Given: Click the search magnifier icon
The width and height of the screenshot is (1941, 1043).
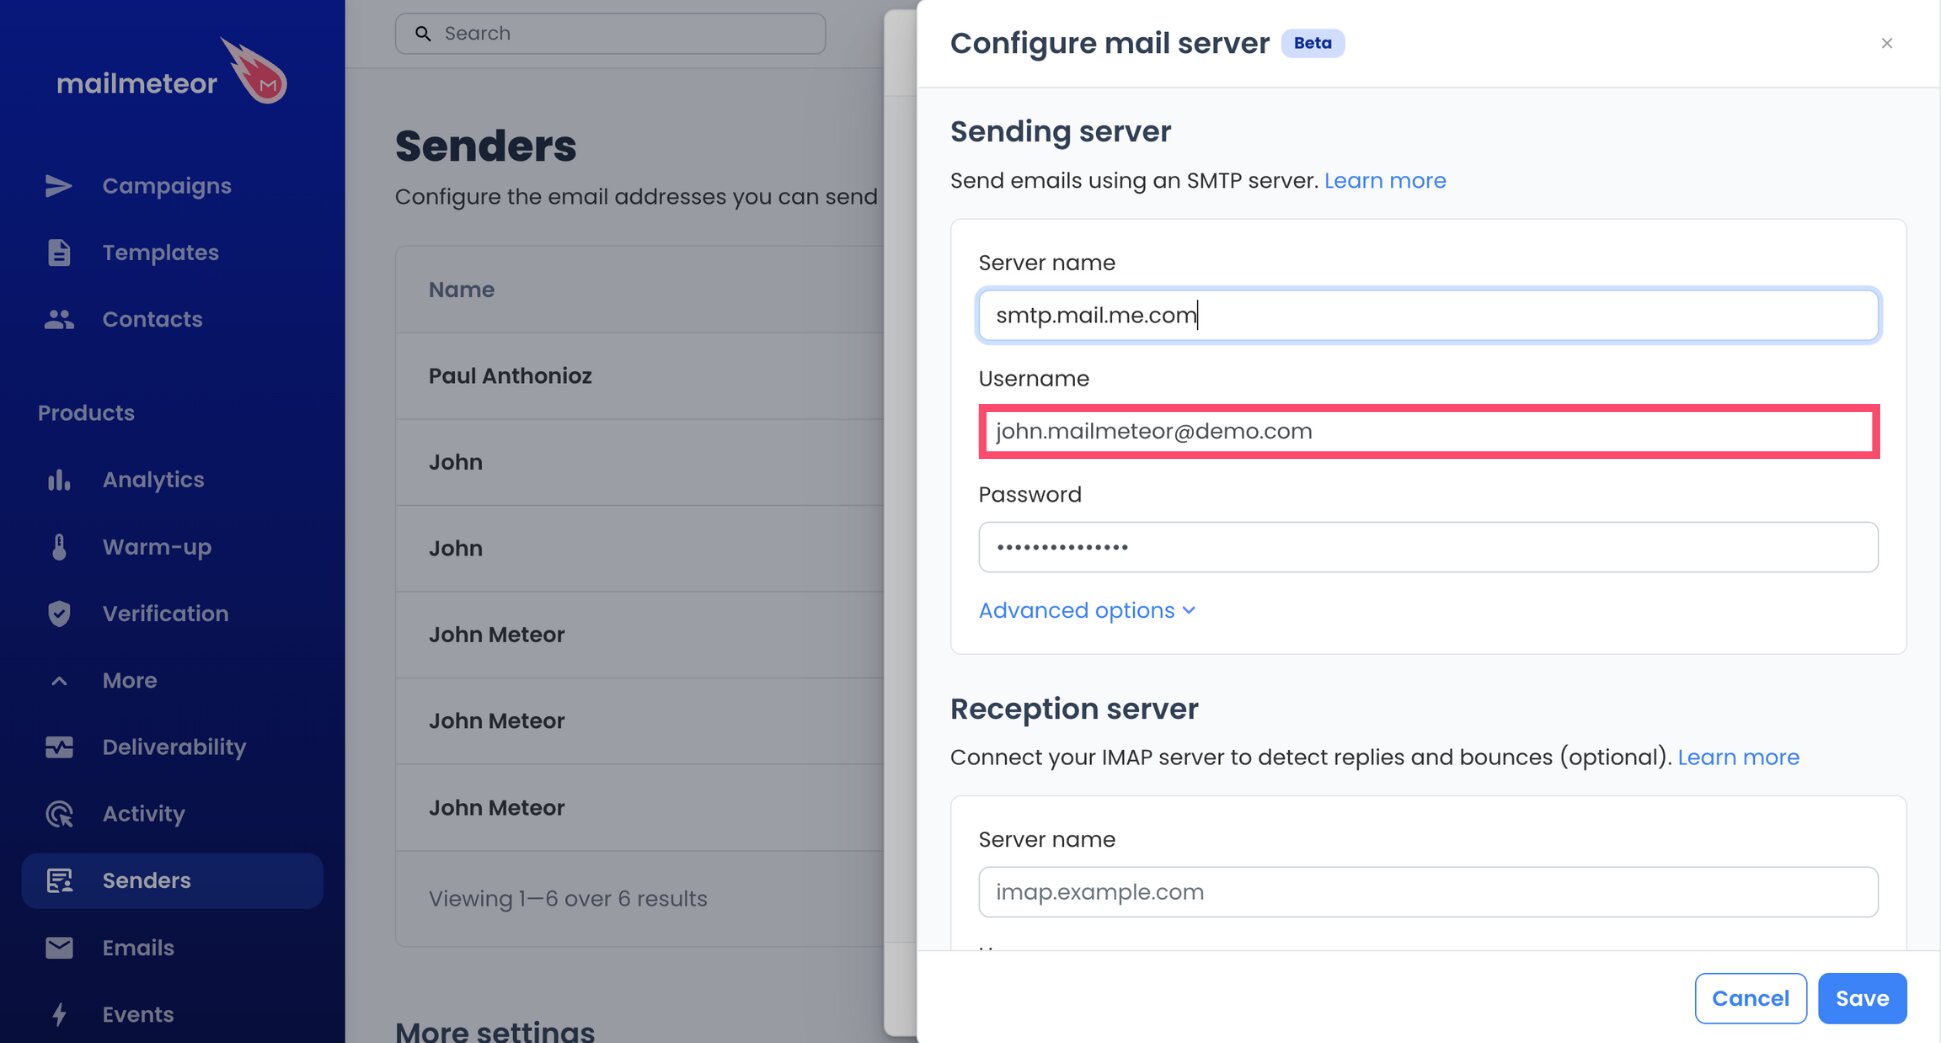Looking at the screenshot, I should pyautogui.click(x=423, y=33).
